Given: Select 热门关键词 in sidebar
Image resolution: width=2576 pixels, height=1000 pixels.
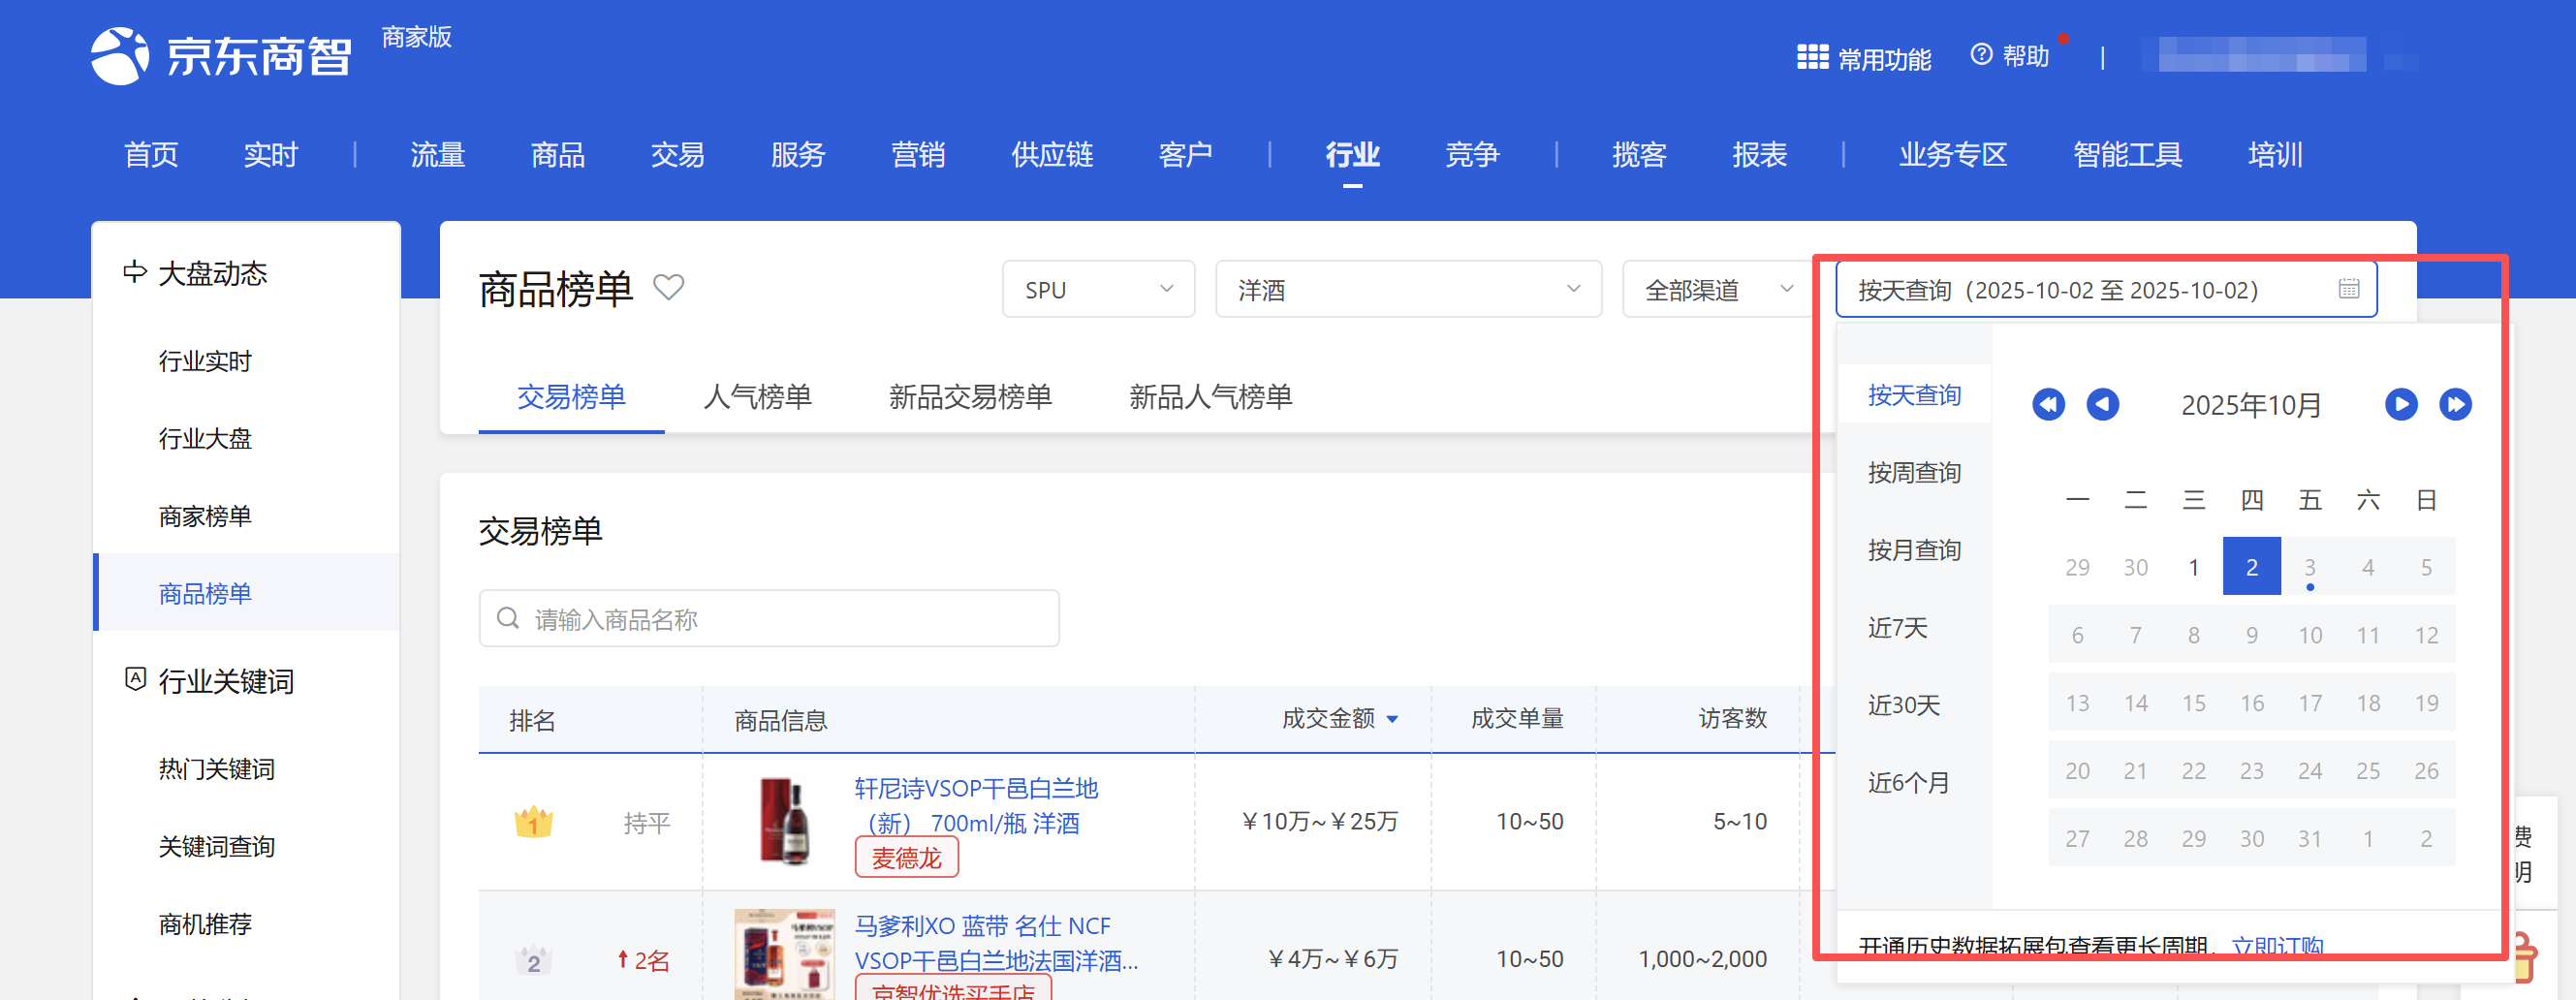Looking at the screenshot, I should pyautogui.click(x=217, y=768).
